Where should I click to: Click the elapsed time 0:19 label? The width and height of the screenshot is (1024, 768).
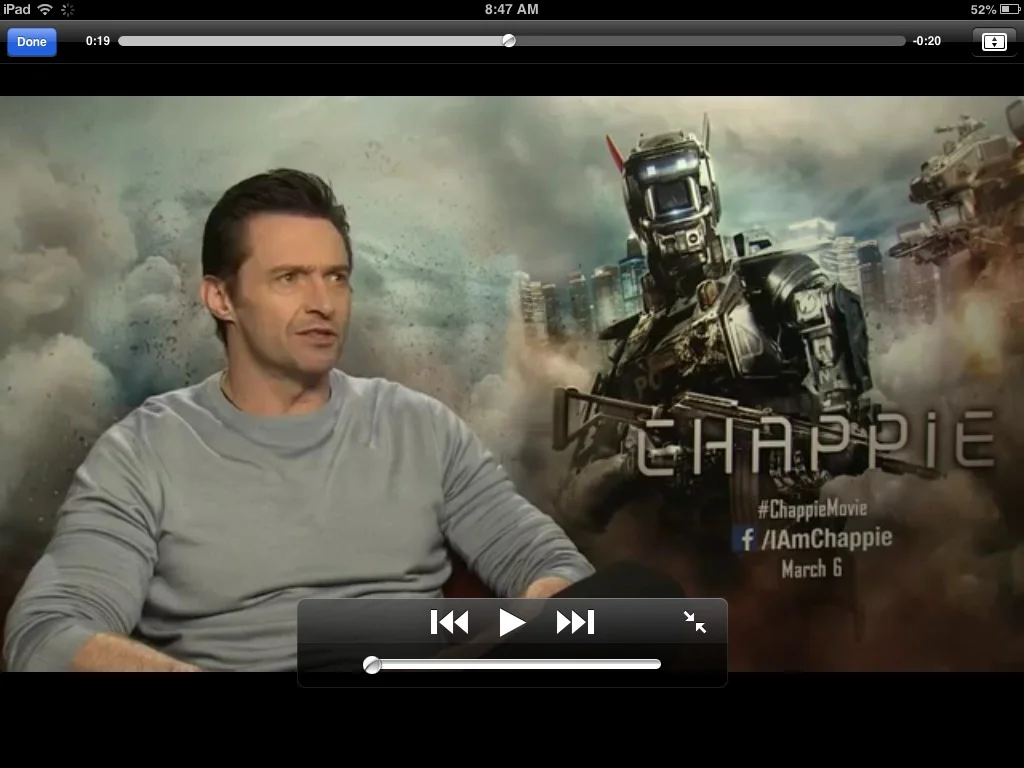(x=98, y=40)
